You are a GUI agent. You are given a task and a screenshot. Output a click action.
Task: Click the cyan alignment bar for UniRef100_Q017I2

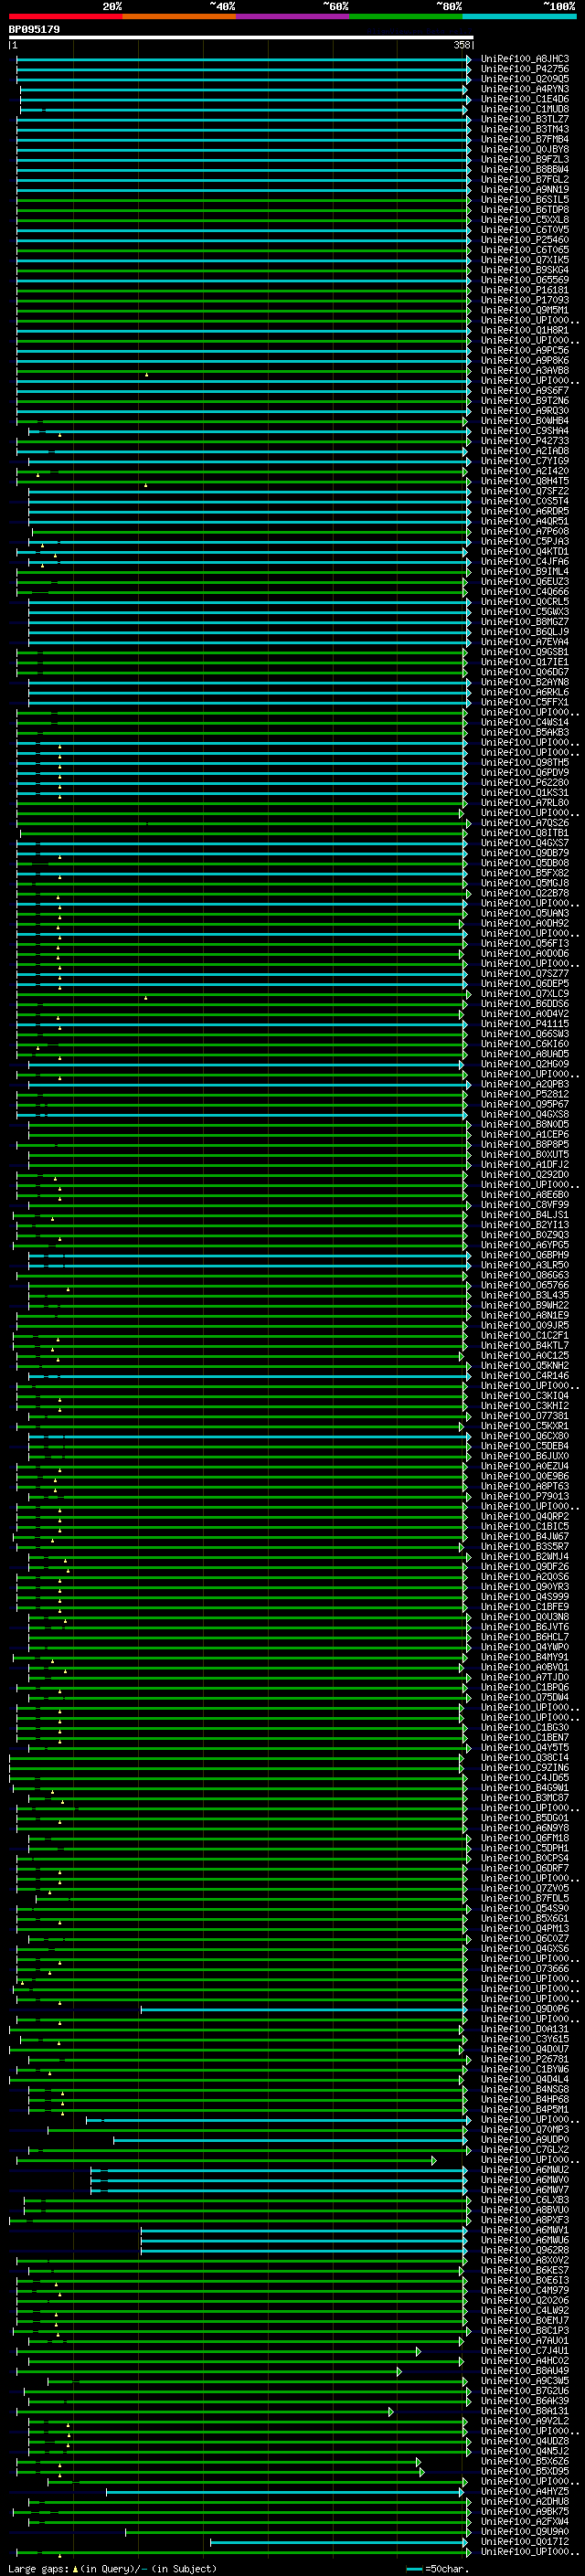pos(336,2541)
